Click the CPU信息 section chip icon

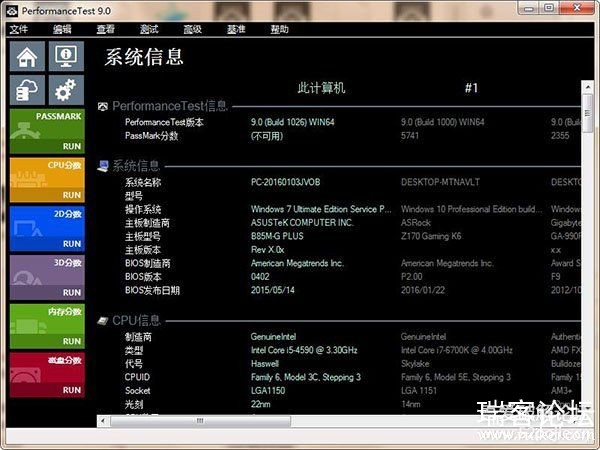[103, 321]
